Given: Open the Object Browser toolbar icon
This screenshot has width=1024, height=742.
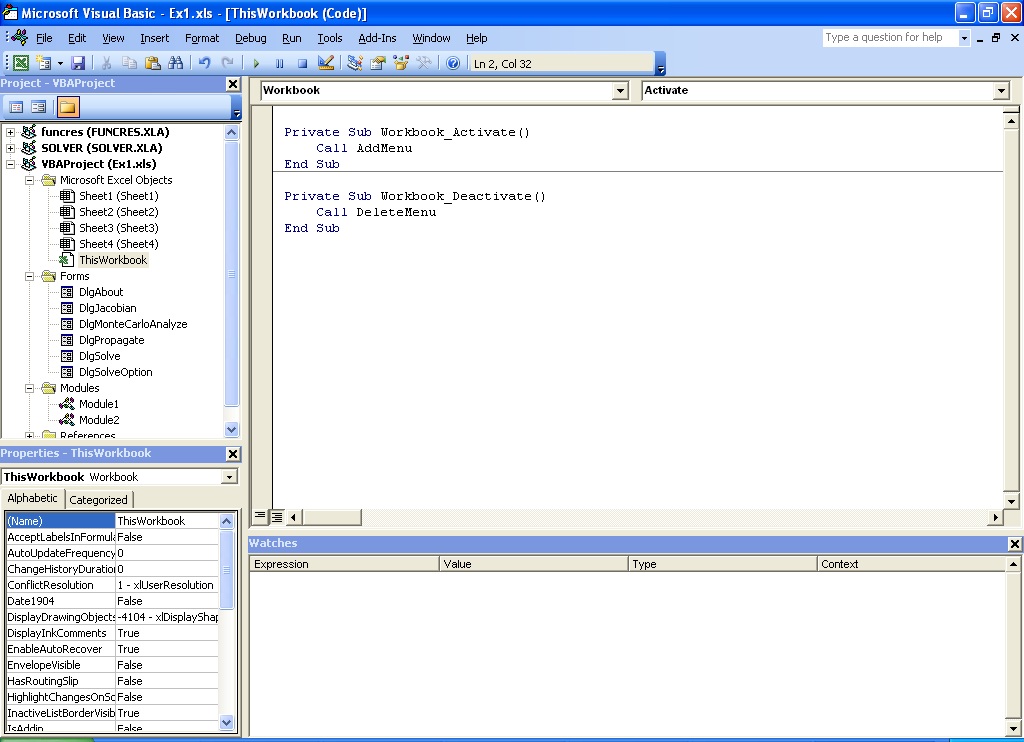Looking at the screenshot, I should (x=400, y=63).
